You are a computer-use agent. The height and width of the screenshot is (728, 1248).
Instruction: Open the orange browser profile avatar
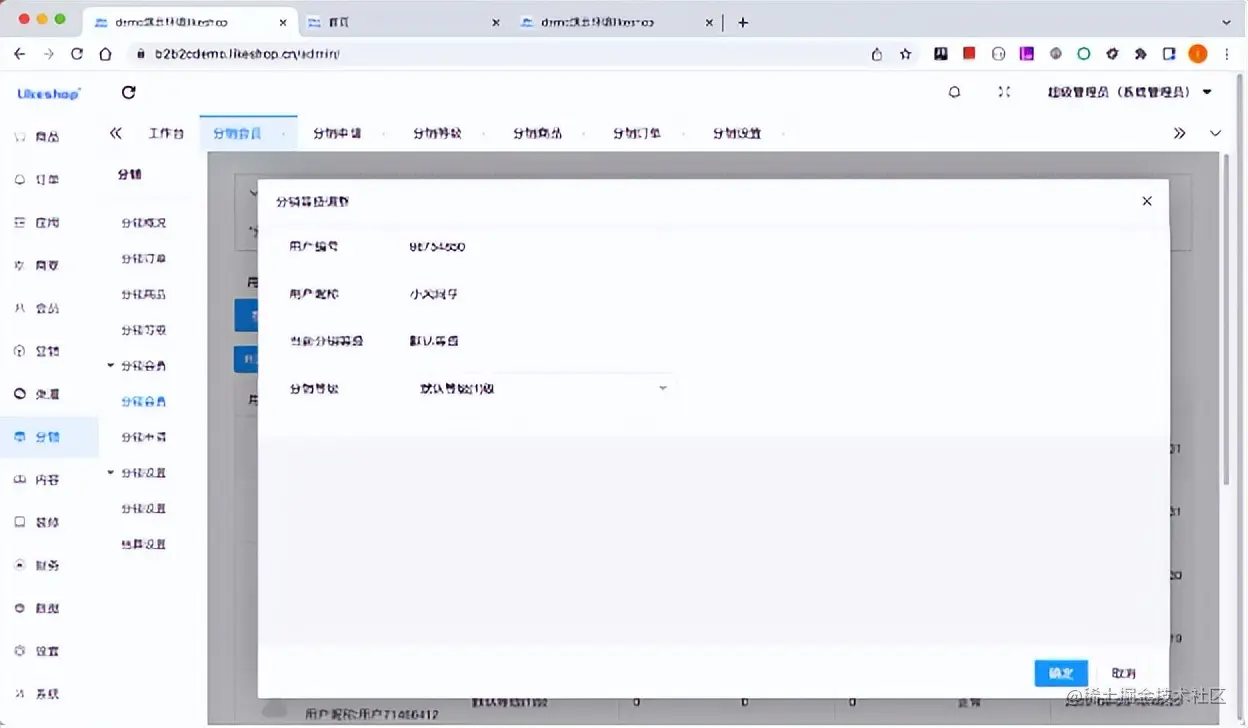point(1198,54)
